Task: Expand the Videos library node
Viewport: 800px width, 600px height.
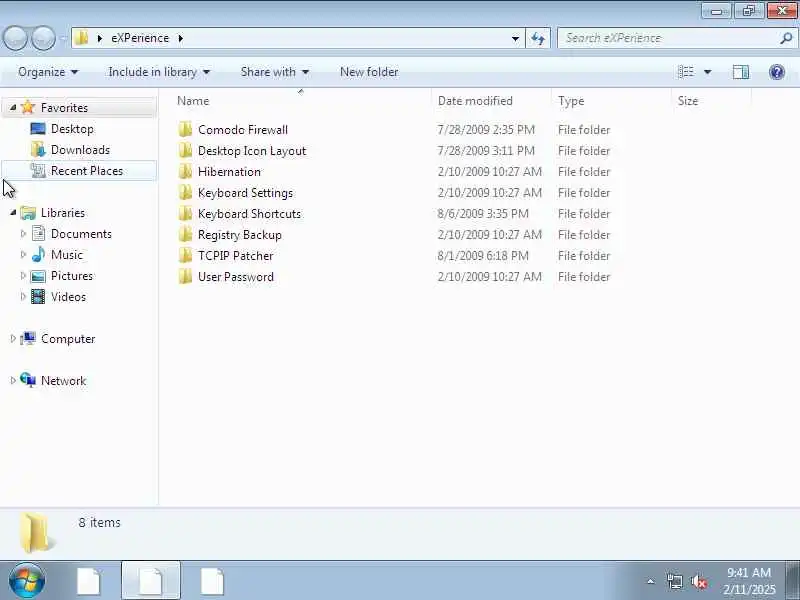Action: point(23,296)
